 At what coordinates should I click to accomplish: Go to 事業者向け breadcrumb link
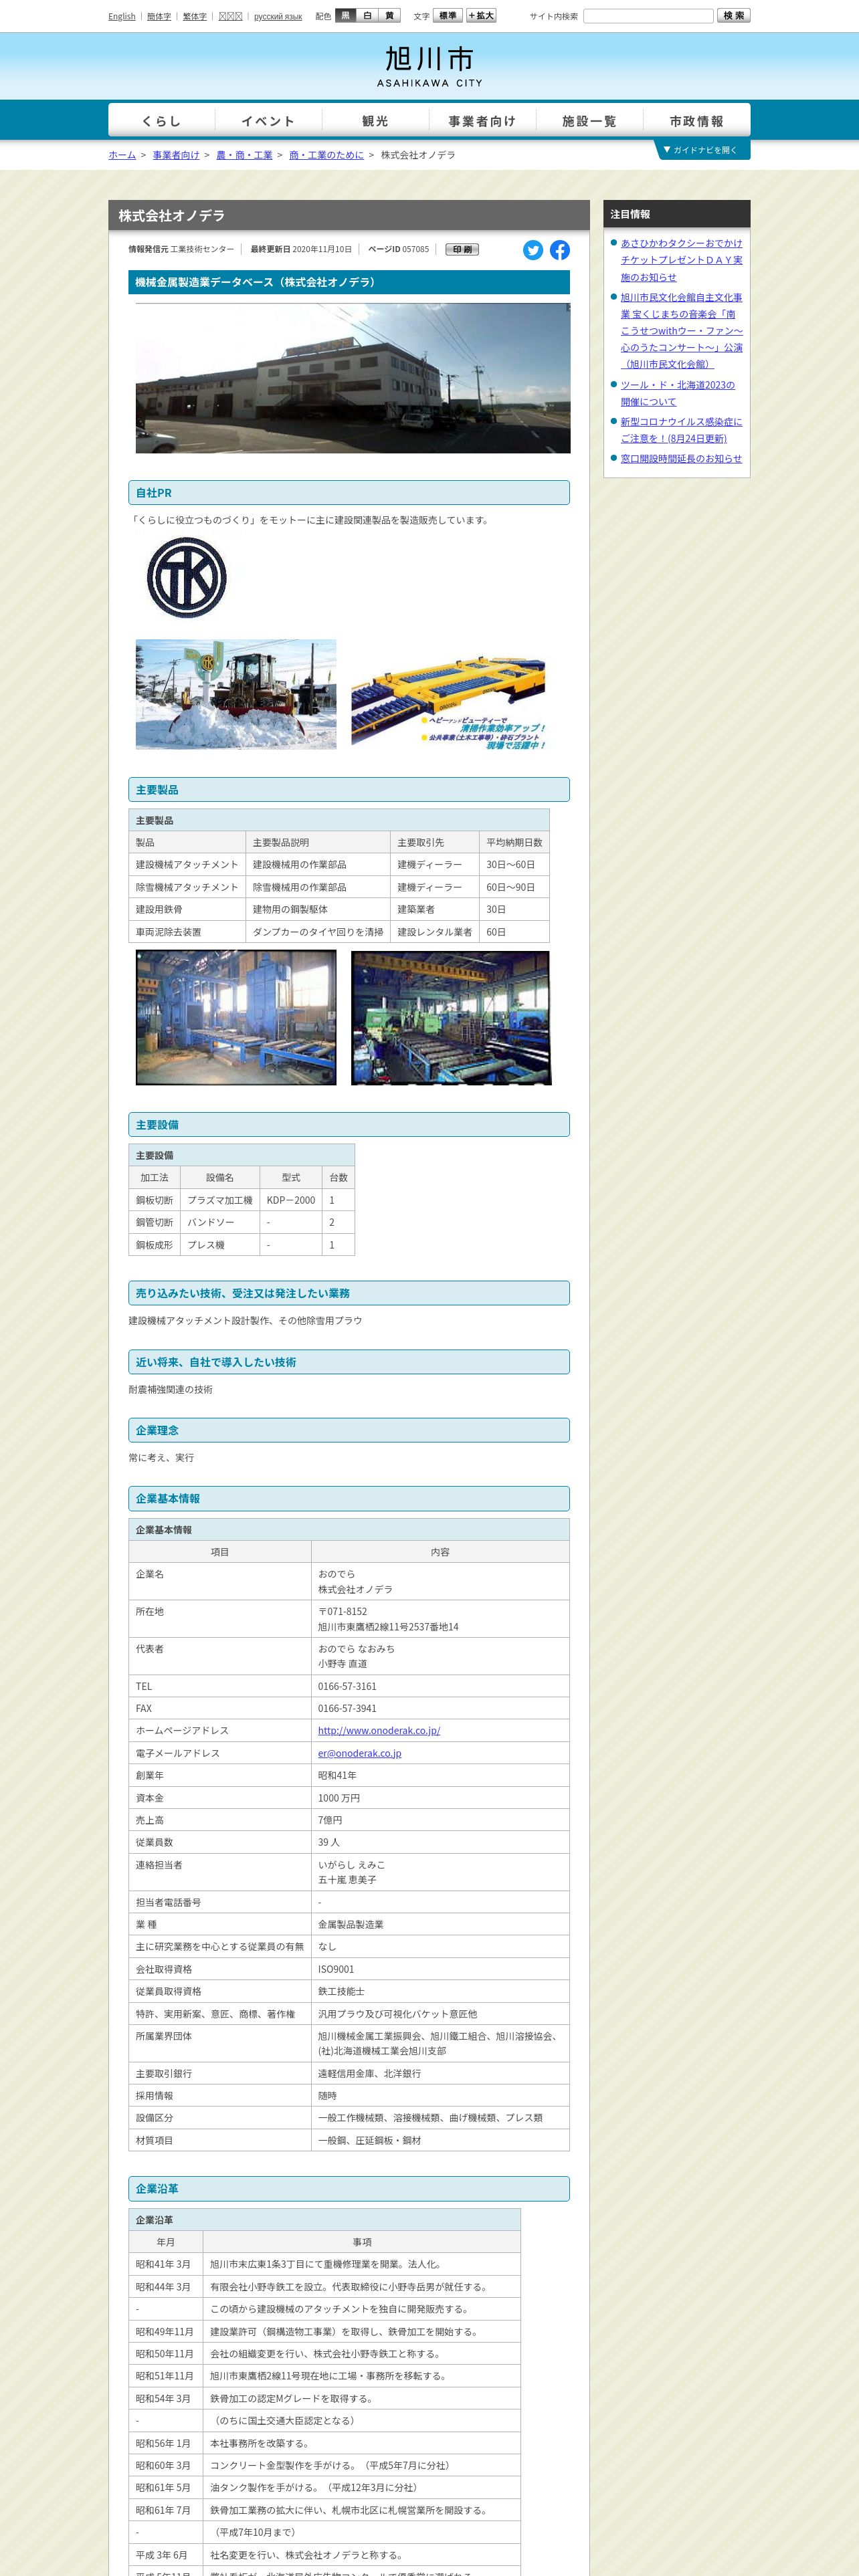coord(176,155)
